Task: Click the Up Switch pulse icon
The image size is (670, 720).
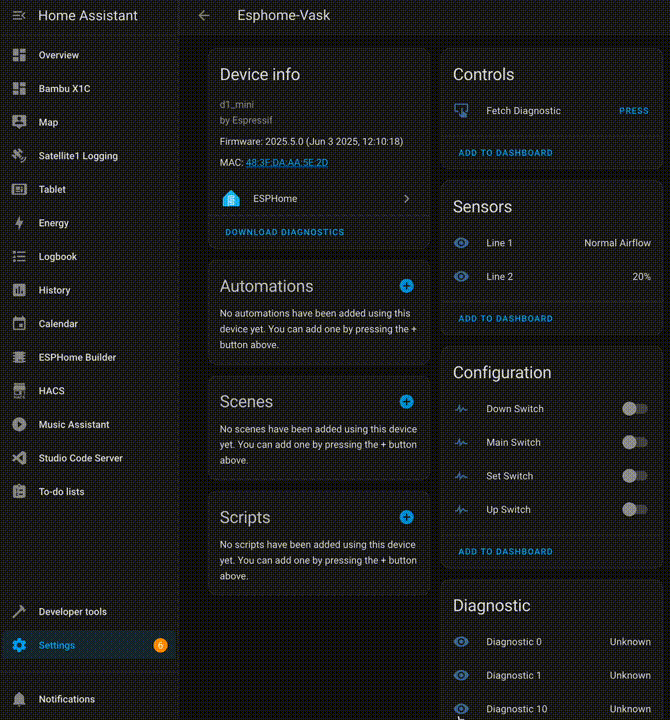Action: [x=461, y=509]
